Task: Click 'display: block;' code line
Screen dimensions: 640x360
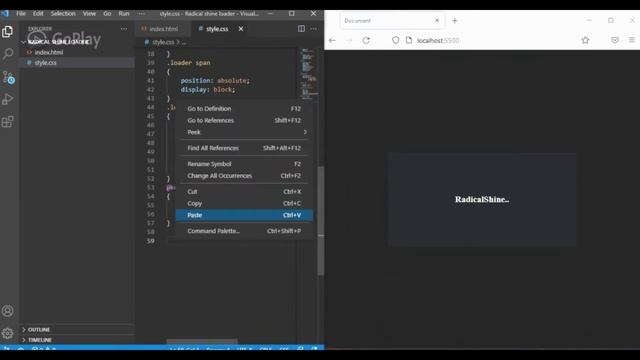Action: pos(208,89)
